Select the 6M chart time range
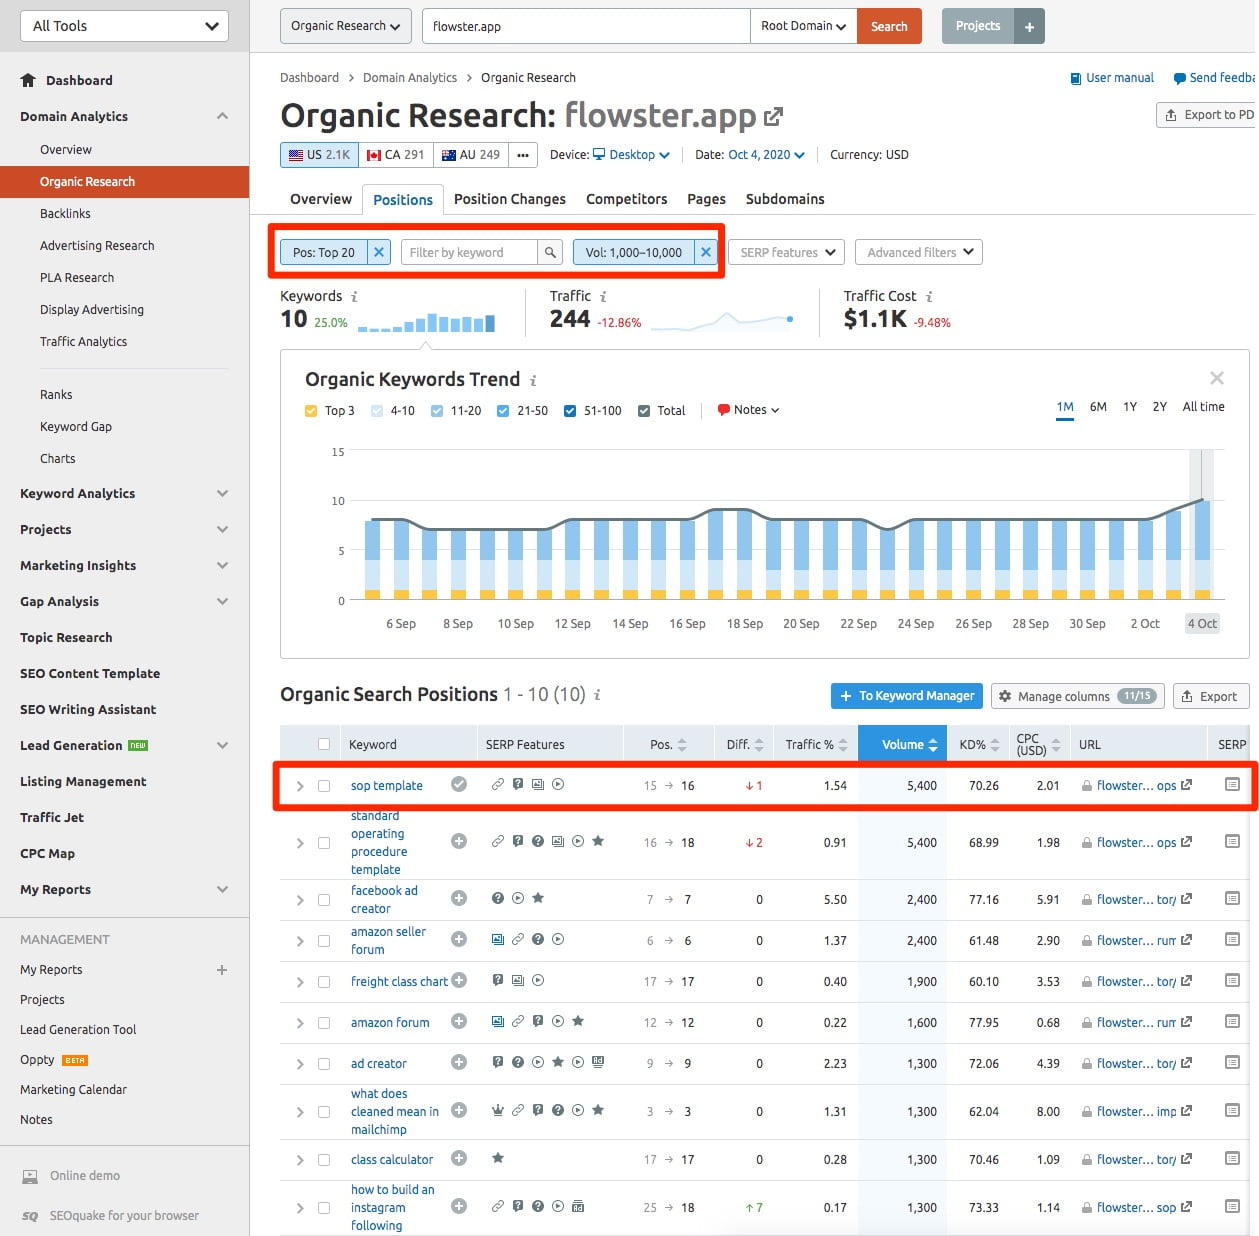Image resolution: width=1259 pixels, height=1236 pixels. [x=1098, y=407]
